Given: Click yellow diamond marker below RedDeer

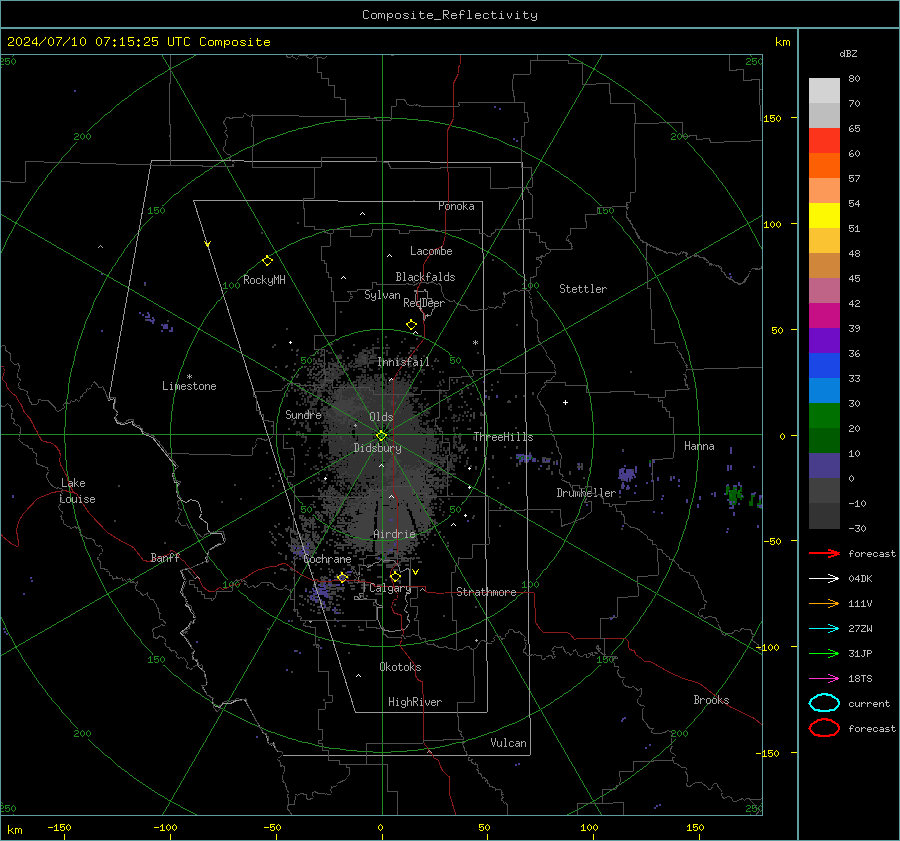Looking at the screenshot, I should (411, 325).
